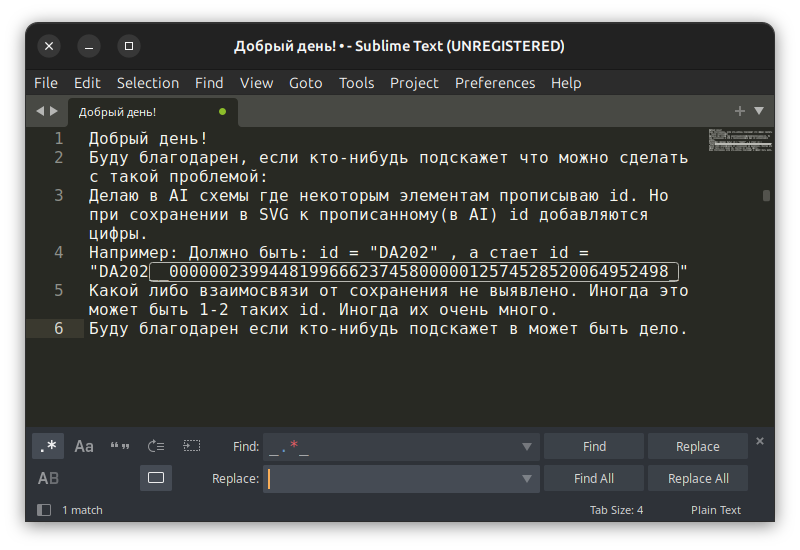Image resolution: width=800 pixels, height=550 pixels.
Task: Toggle wrap search option
Action: 156,446
